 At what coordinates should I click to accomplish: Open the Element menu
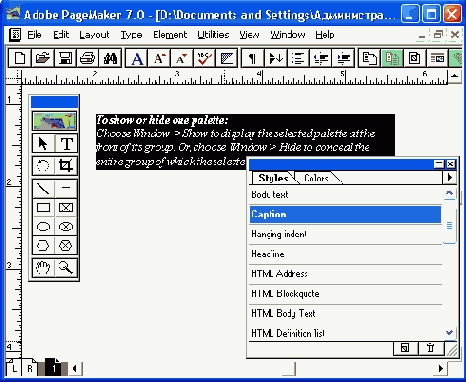tap(170, 35)
